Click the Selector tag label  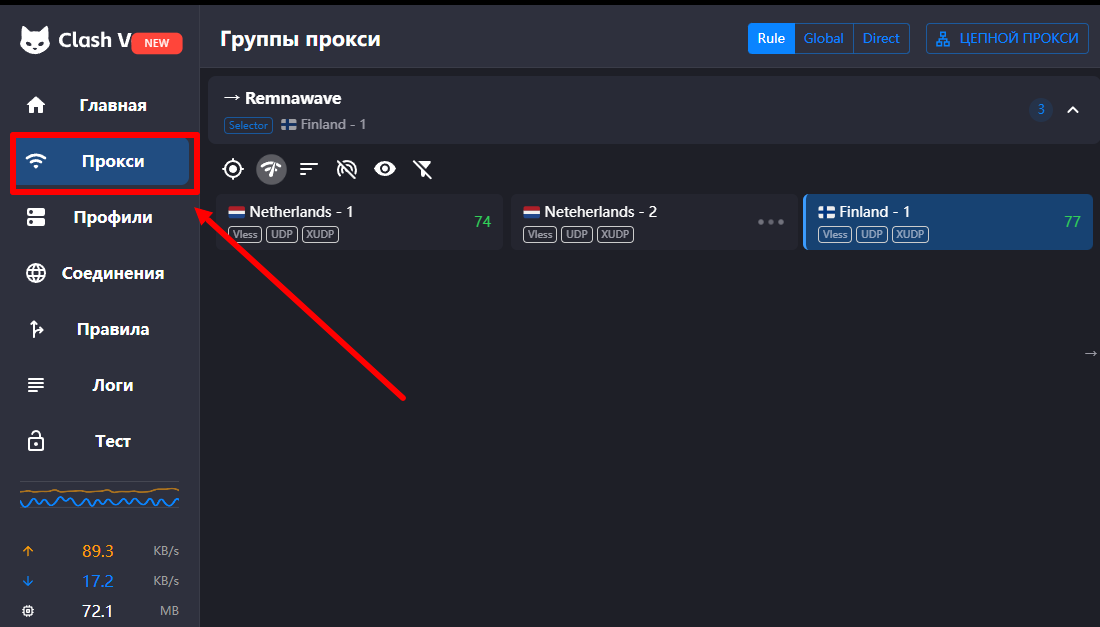248,126
